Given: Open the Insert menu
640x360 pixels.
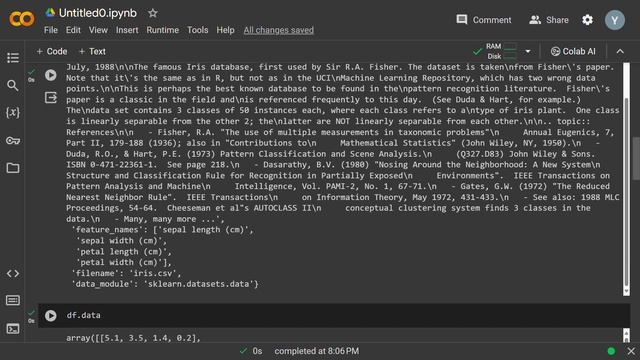Looking at the screenshot, I should coord(127,30).
